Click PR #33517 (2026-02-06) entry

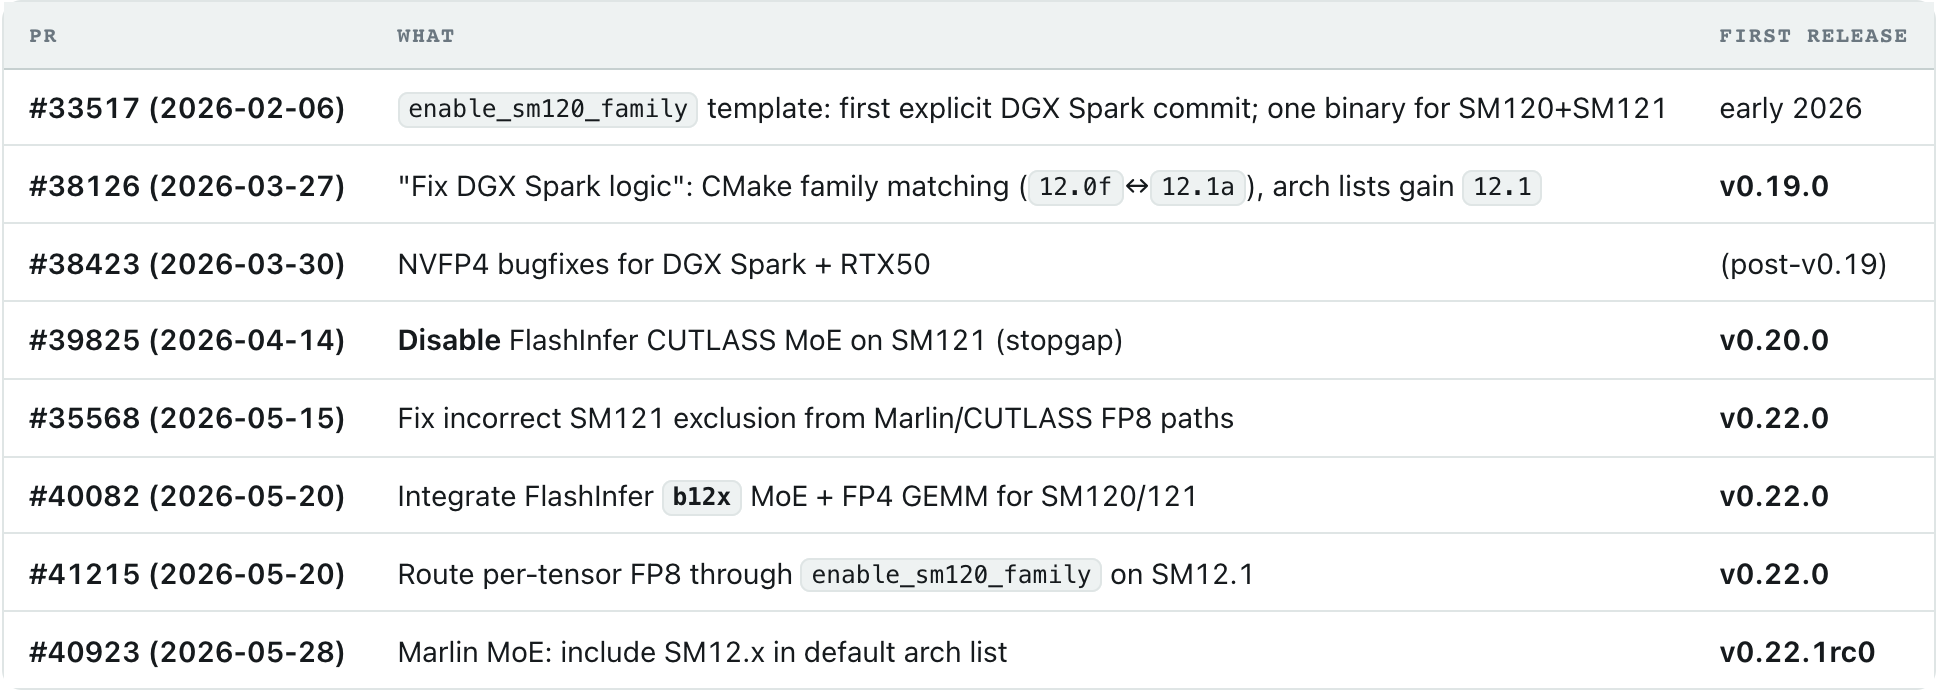pos(187,108)
